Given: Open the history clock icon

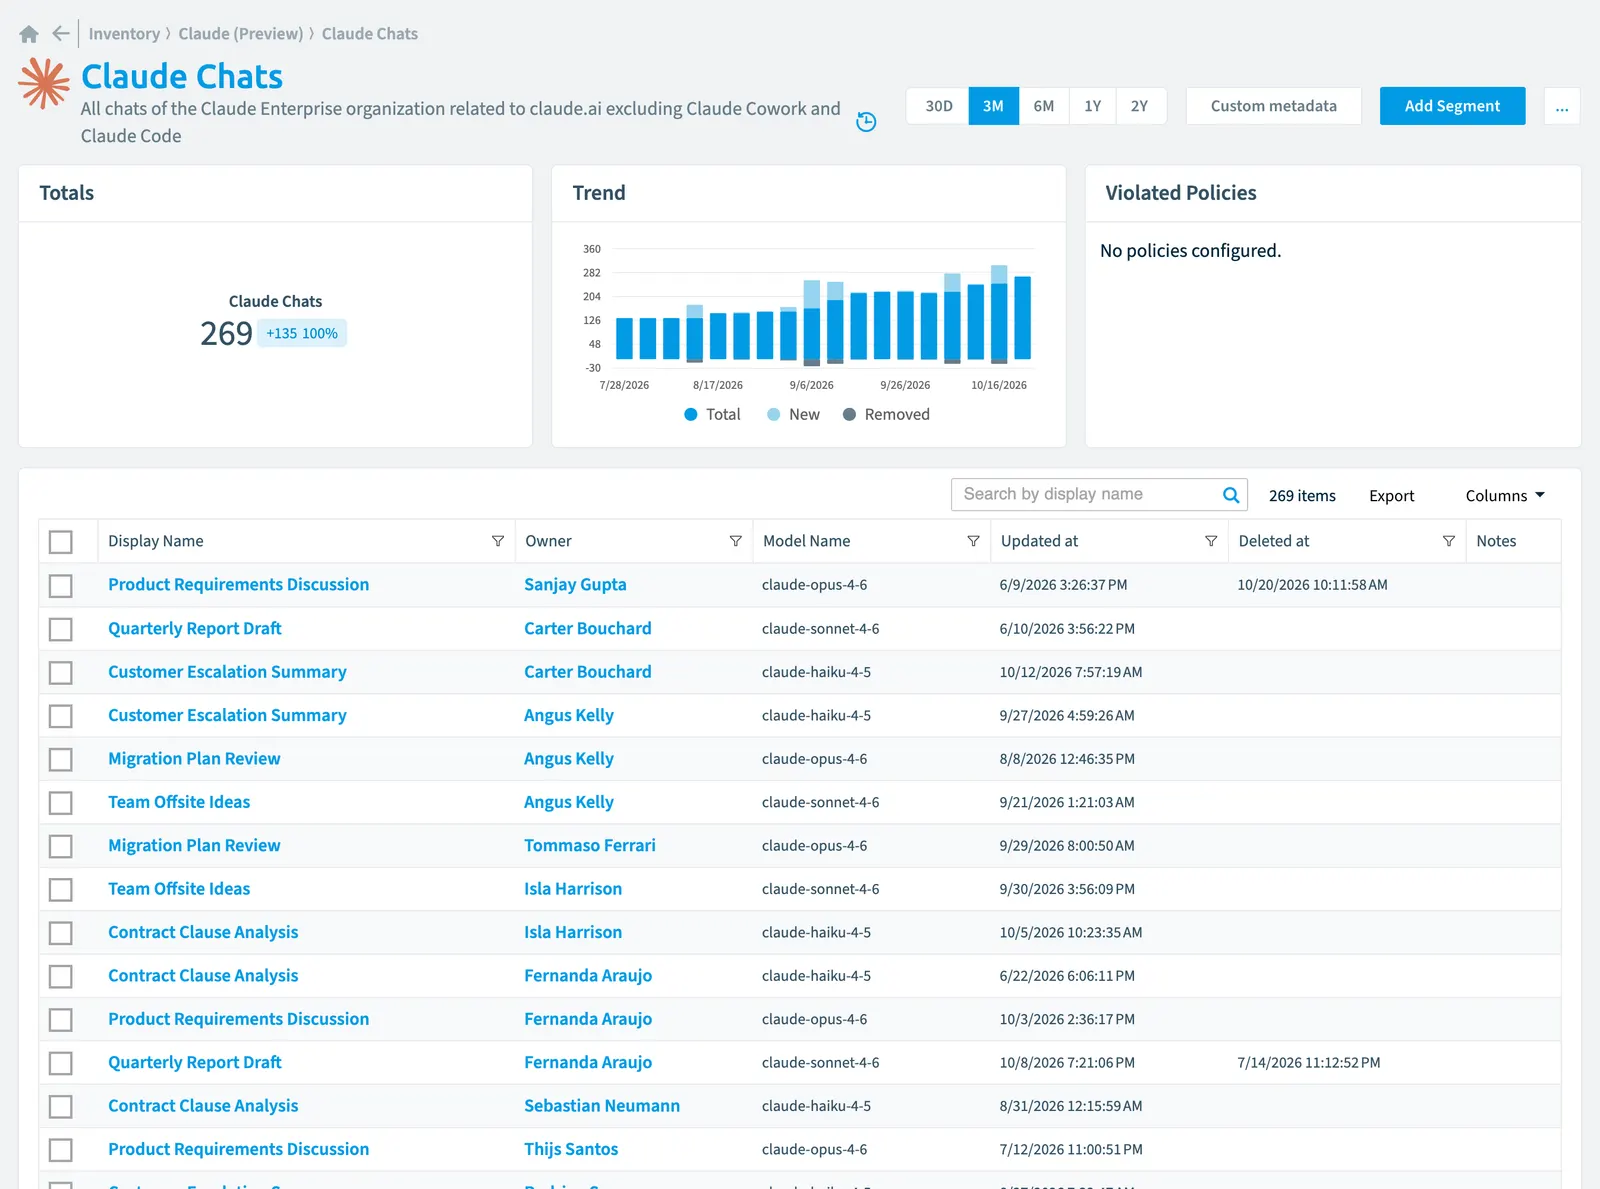Looking at the screenshot, I should (x=866, y=122).
